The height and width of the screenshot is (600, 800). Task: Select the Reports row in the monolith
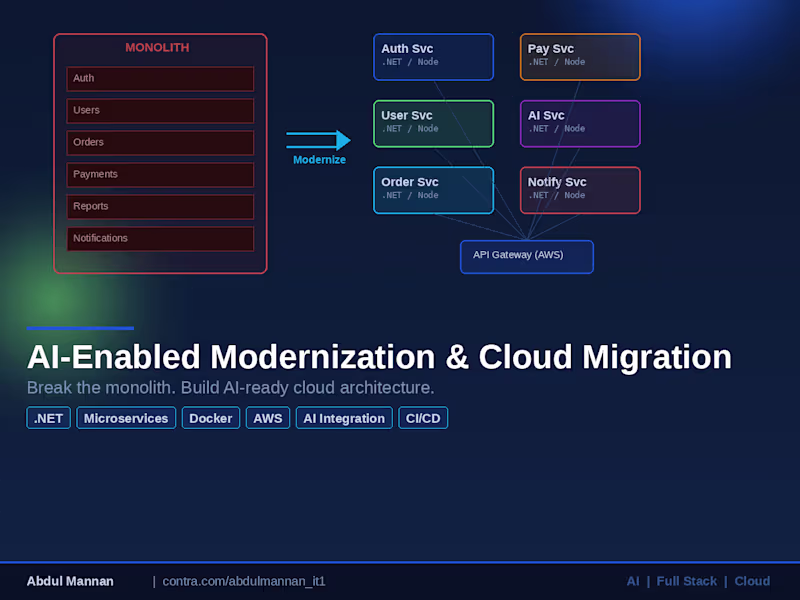(x=160, y=207)
